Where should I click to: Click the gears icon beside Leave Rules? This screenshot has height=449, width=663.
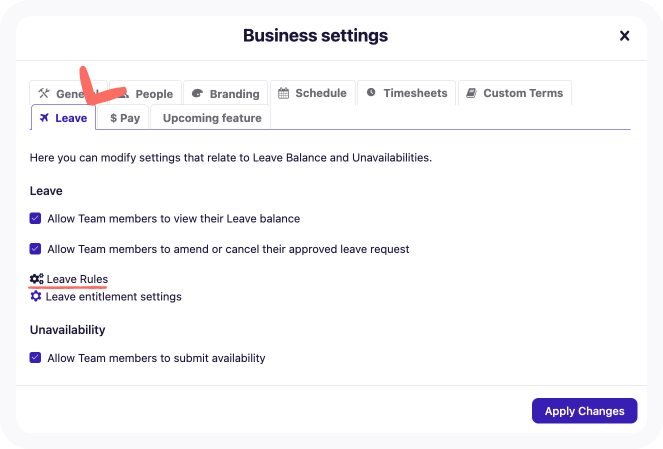[x=36, y=279]
